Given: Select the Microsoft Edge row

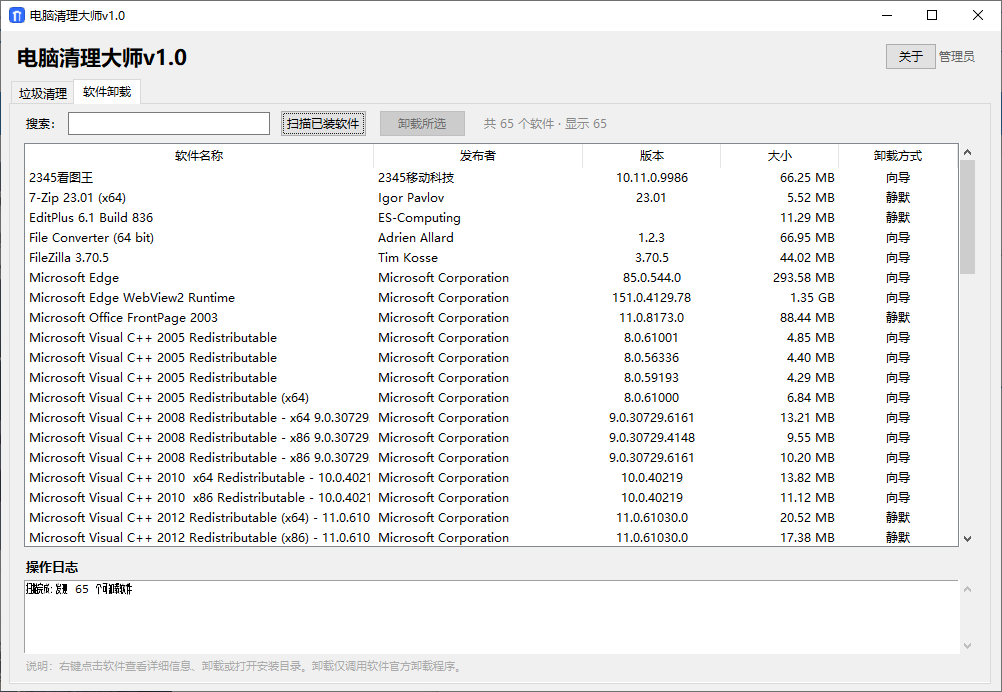Looking at the screenshot, I should tap(492, 277).
